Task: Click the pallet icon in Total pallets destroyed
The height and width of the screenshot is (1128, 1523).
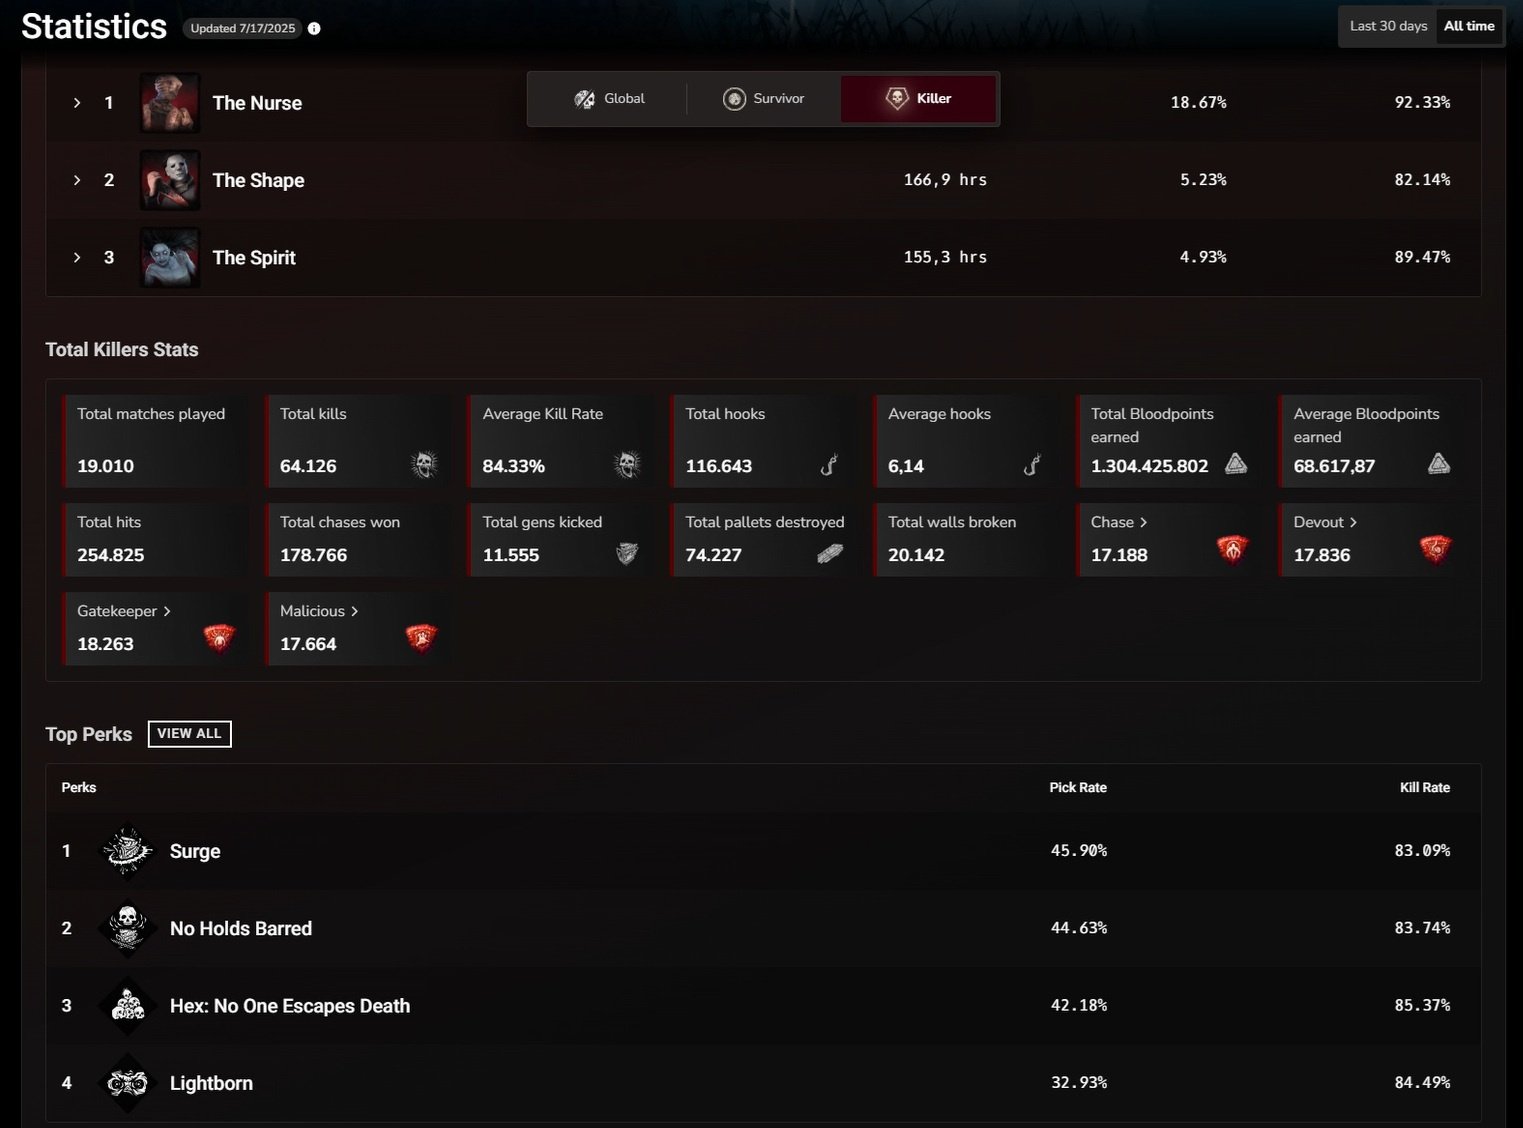Action: (830, 553)
